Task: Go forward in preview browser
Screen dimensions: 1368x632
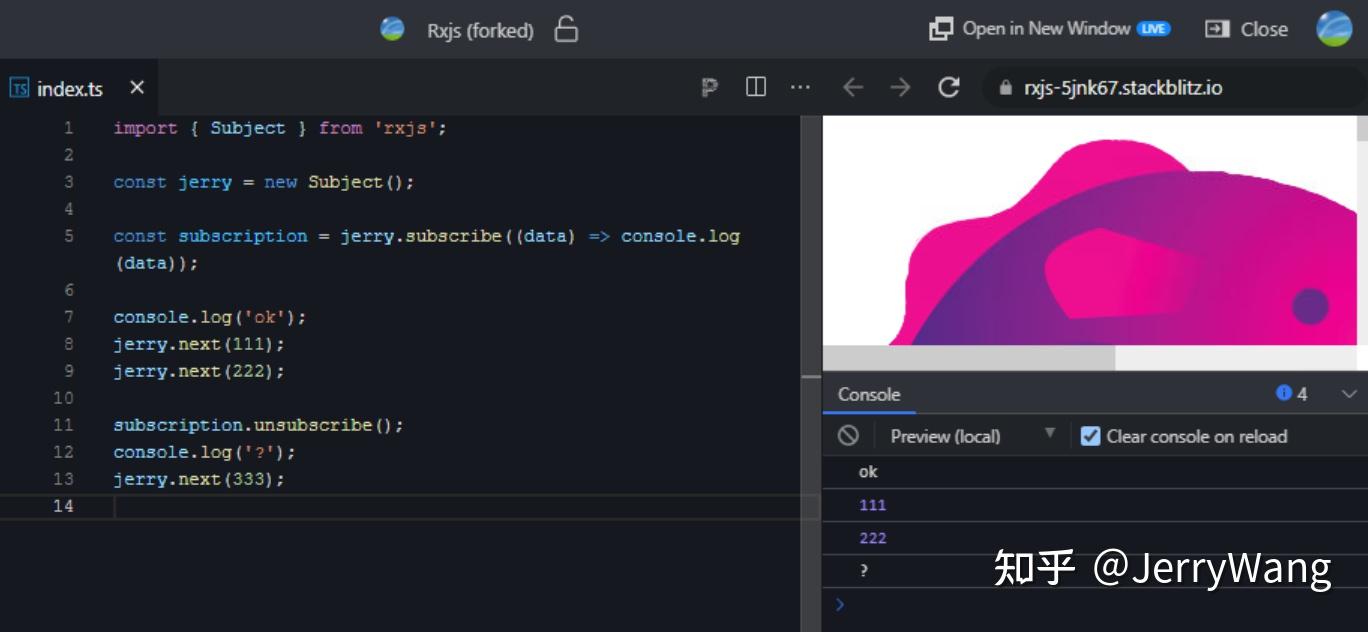Action: [900, 87]
